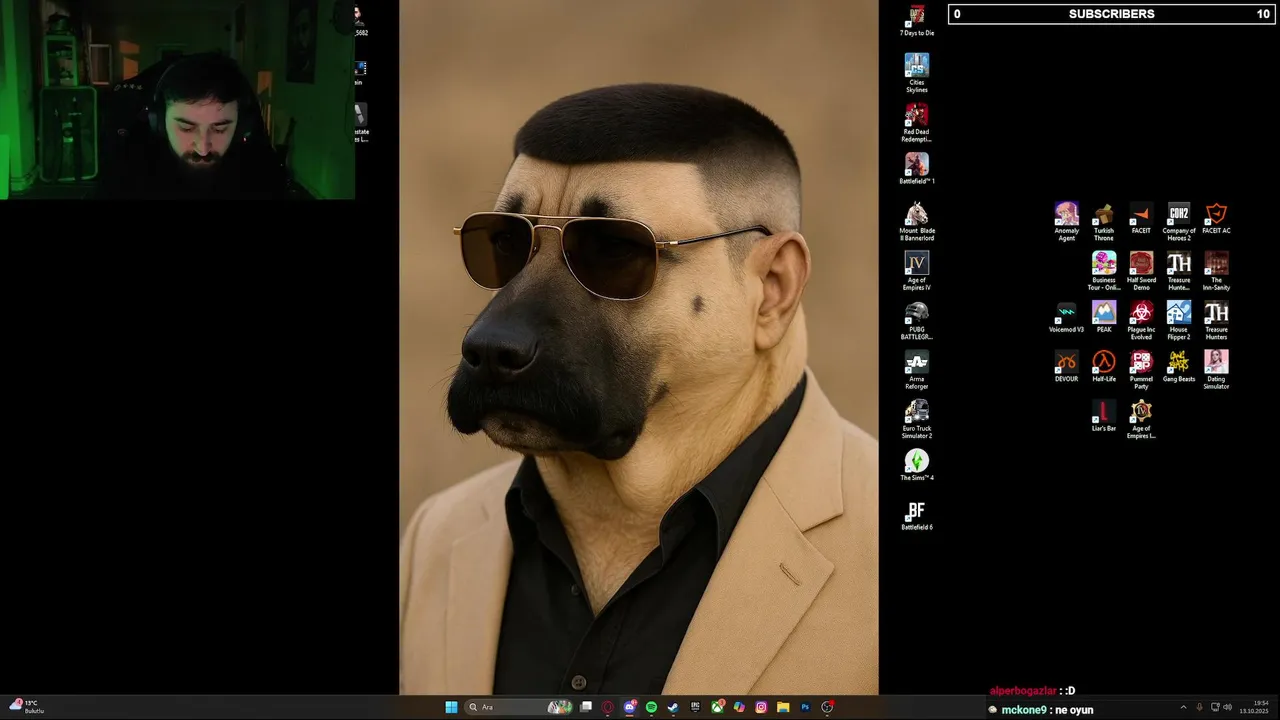Select the Company of Heroes 2 icon
This screenshot has height=720, width=1280.
point(1179,221)
